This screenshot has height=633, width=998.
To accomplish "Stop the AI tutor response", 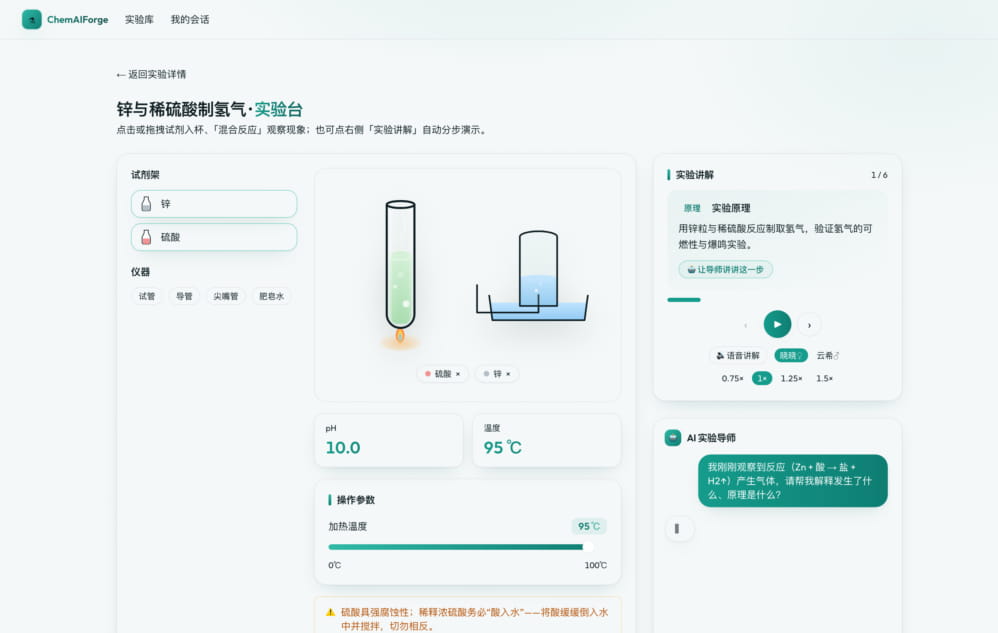I will click(678, 529).
